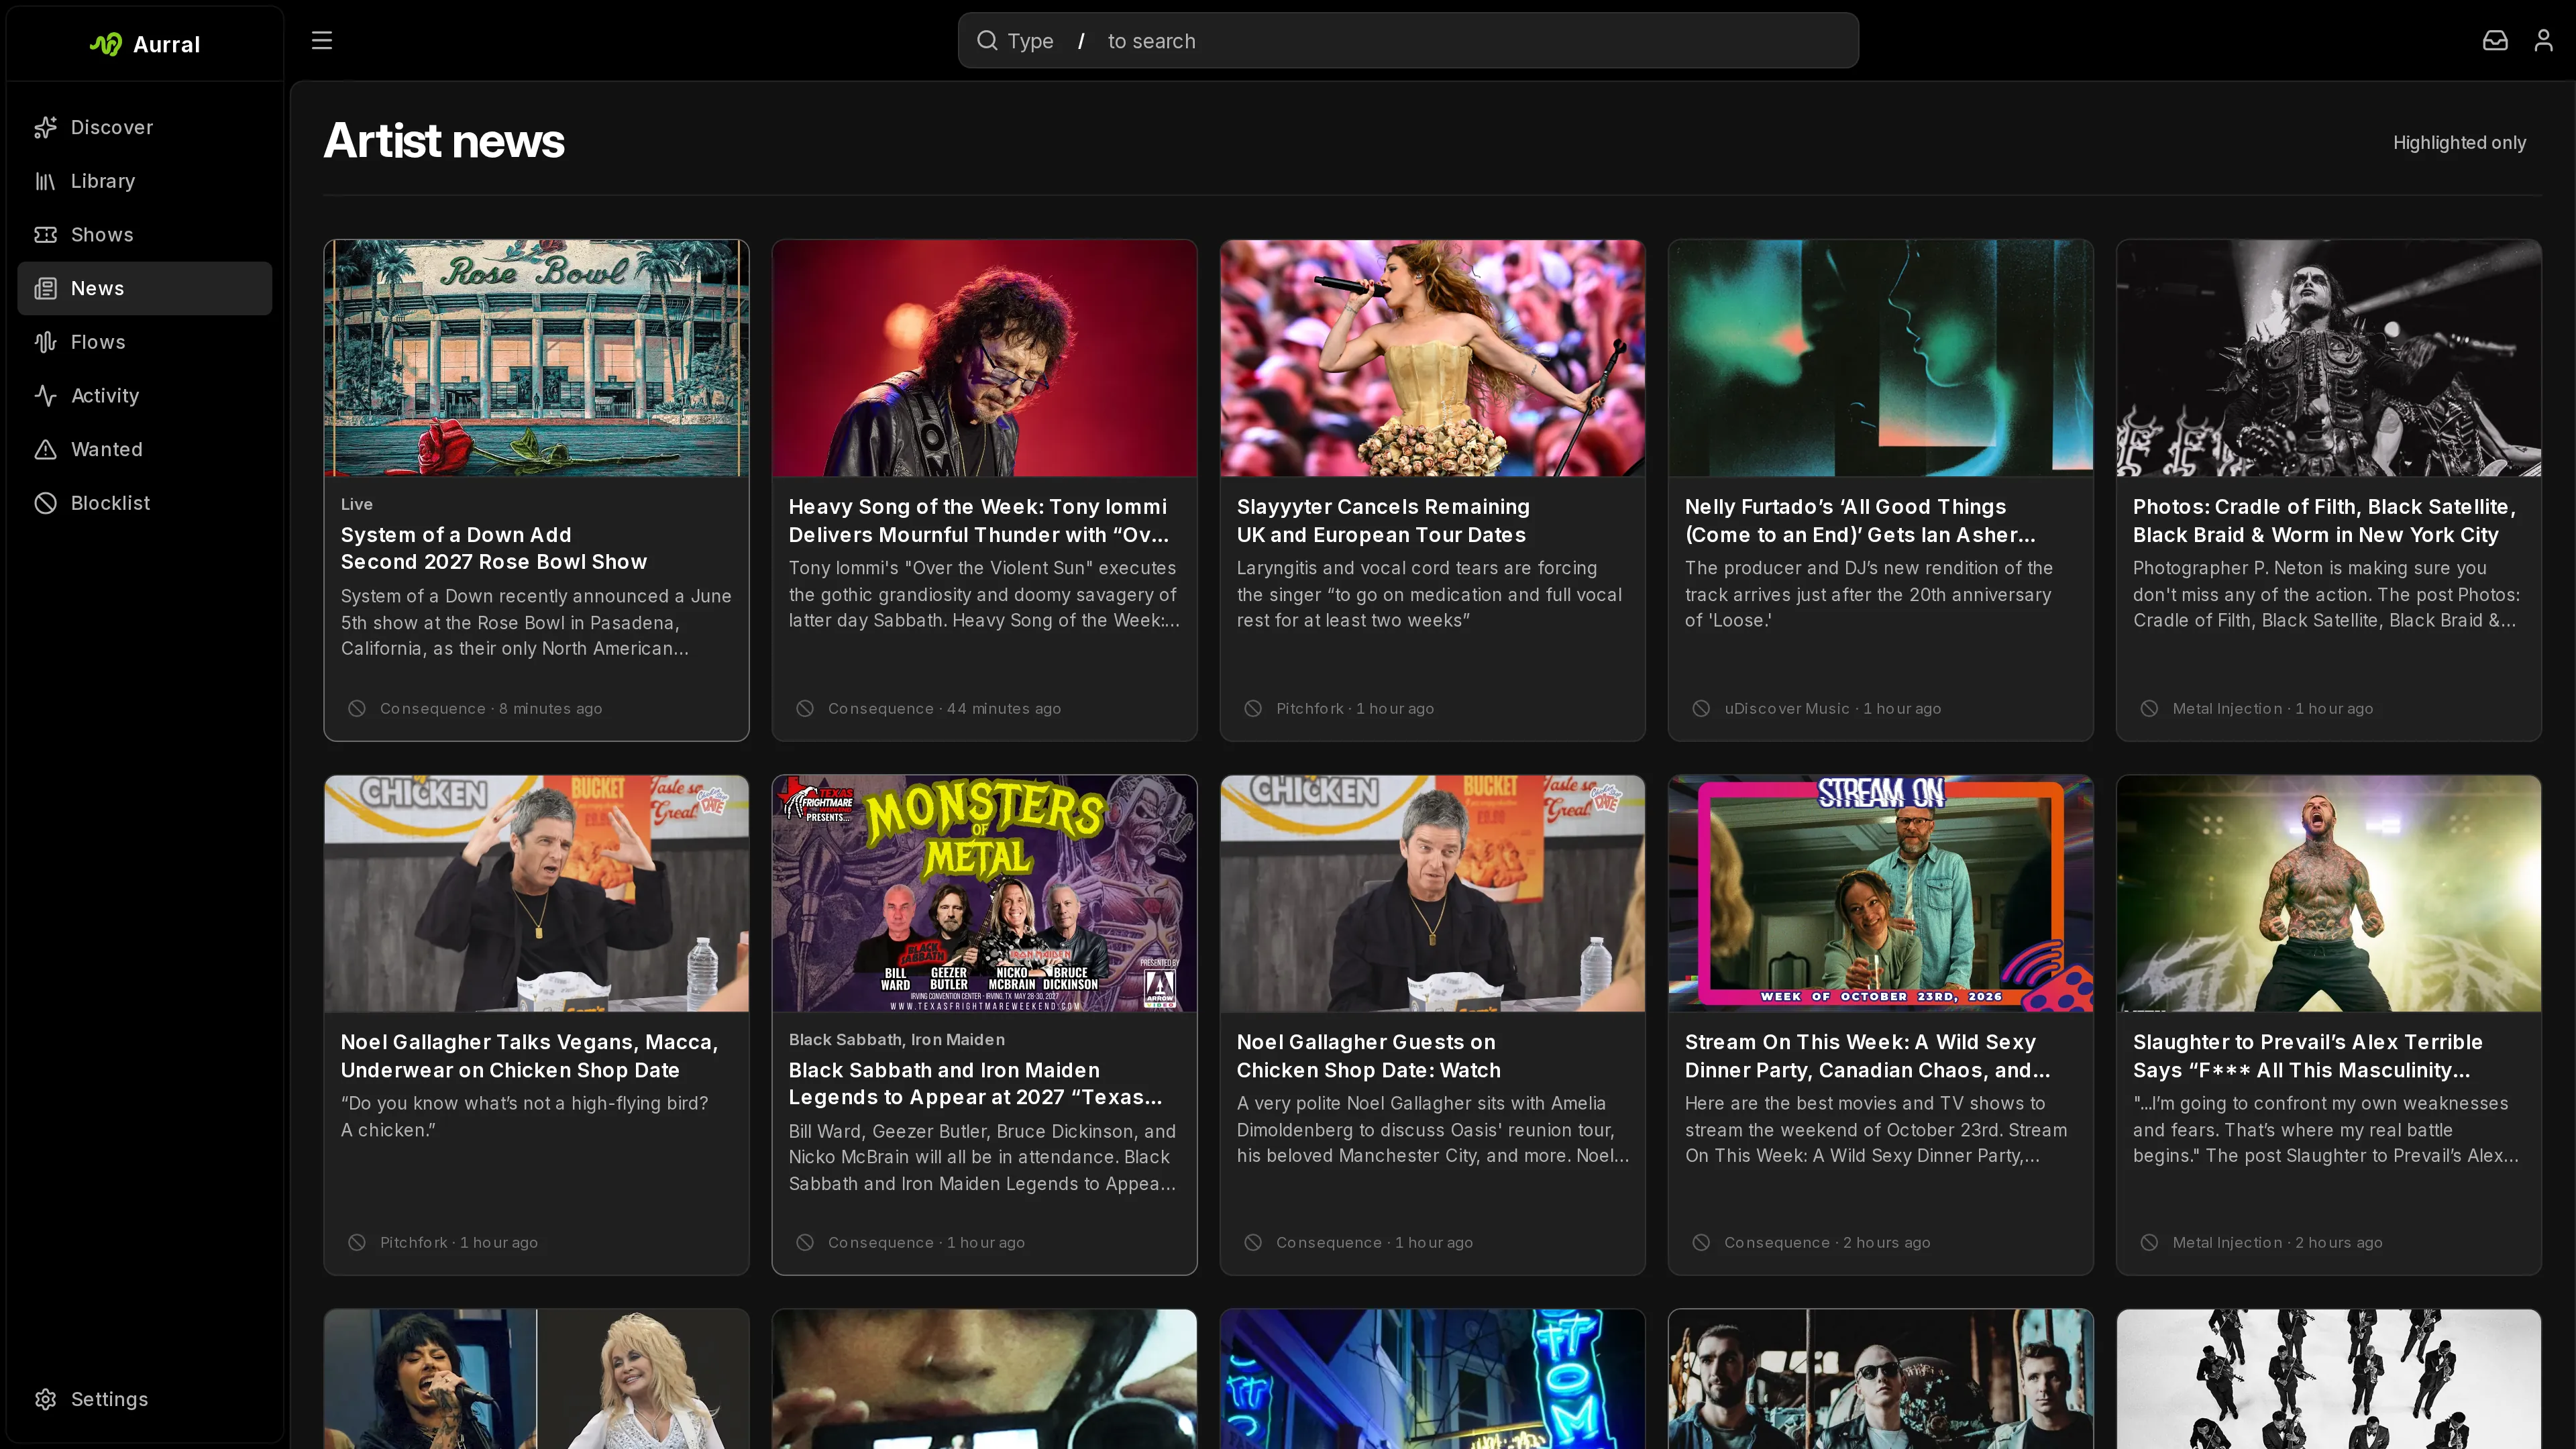Open Settings at sidebar bottom

[x=145, y=1399]
